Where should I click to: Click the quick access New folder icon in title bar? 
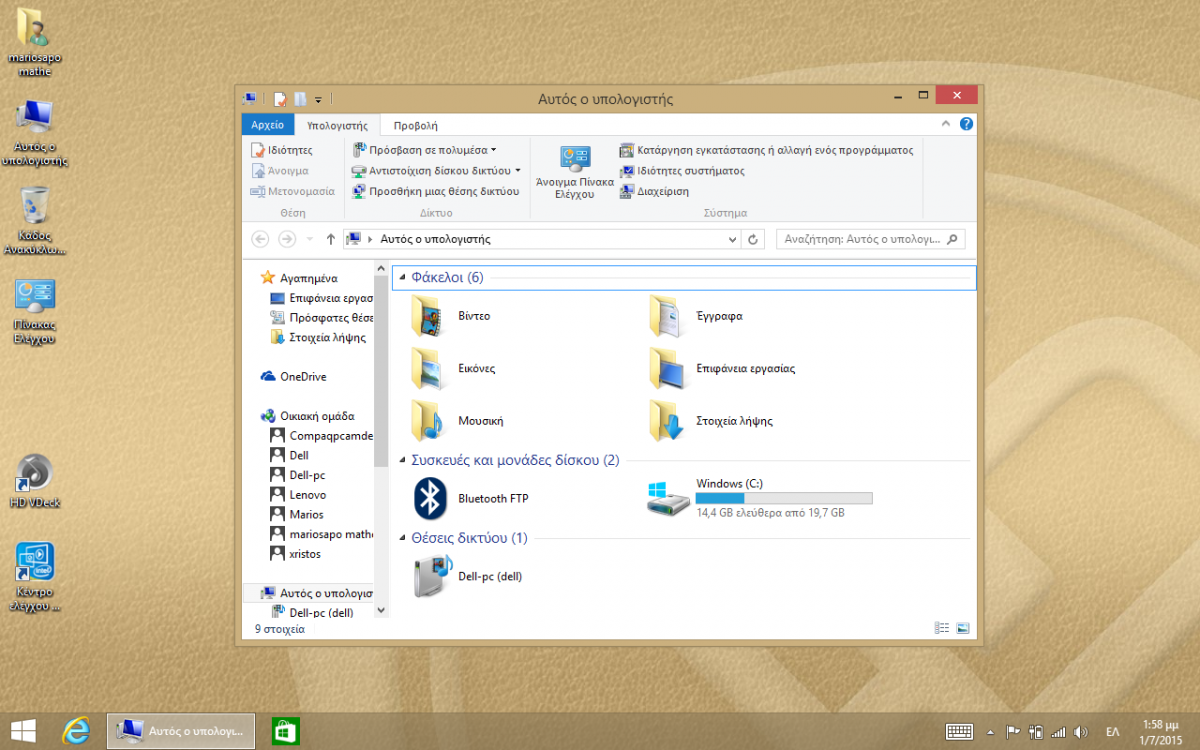tap(300, 99)
